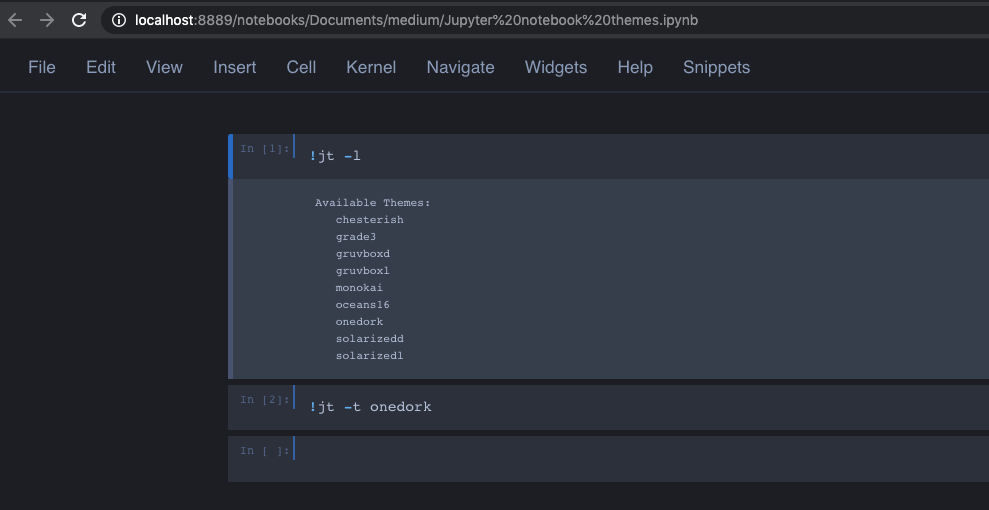Screen dimensions: 989x510
Task: Reload the page with refresh icon
Action: coord(79,20)
